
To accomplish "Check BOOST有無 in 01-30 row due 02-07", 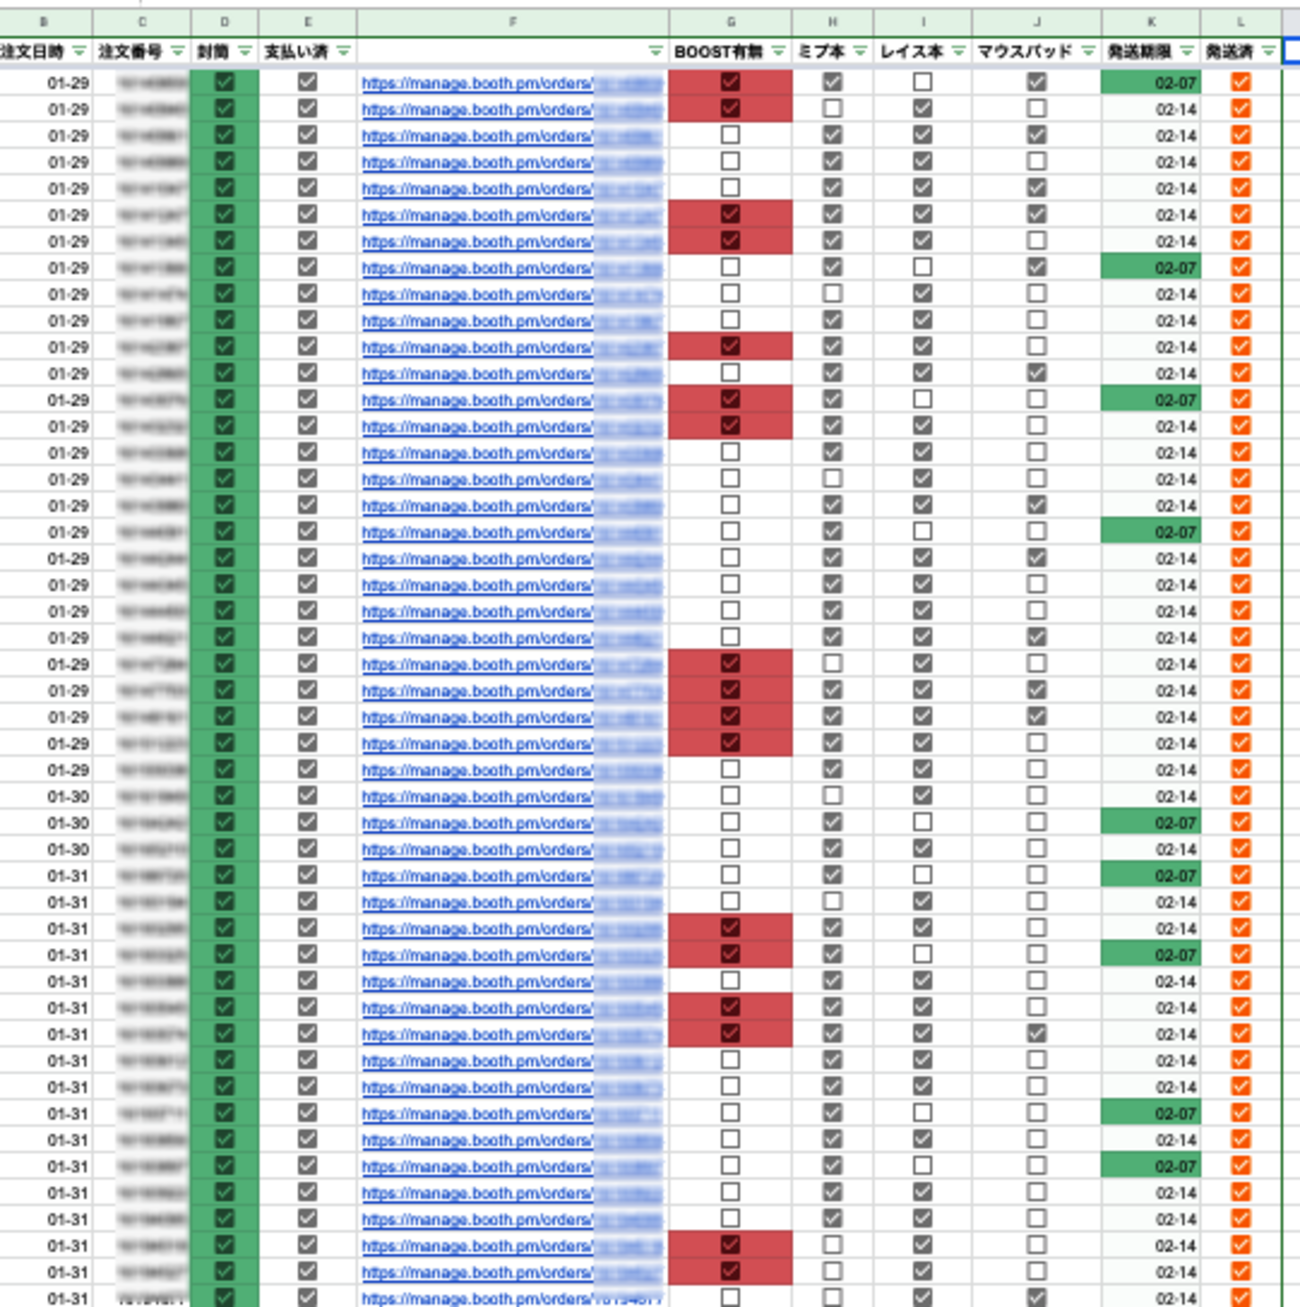I will [730, 822].
